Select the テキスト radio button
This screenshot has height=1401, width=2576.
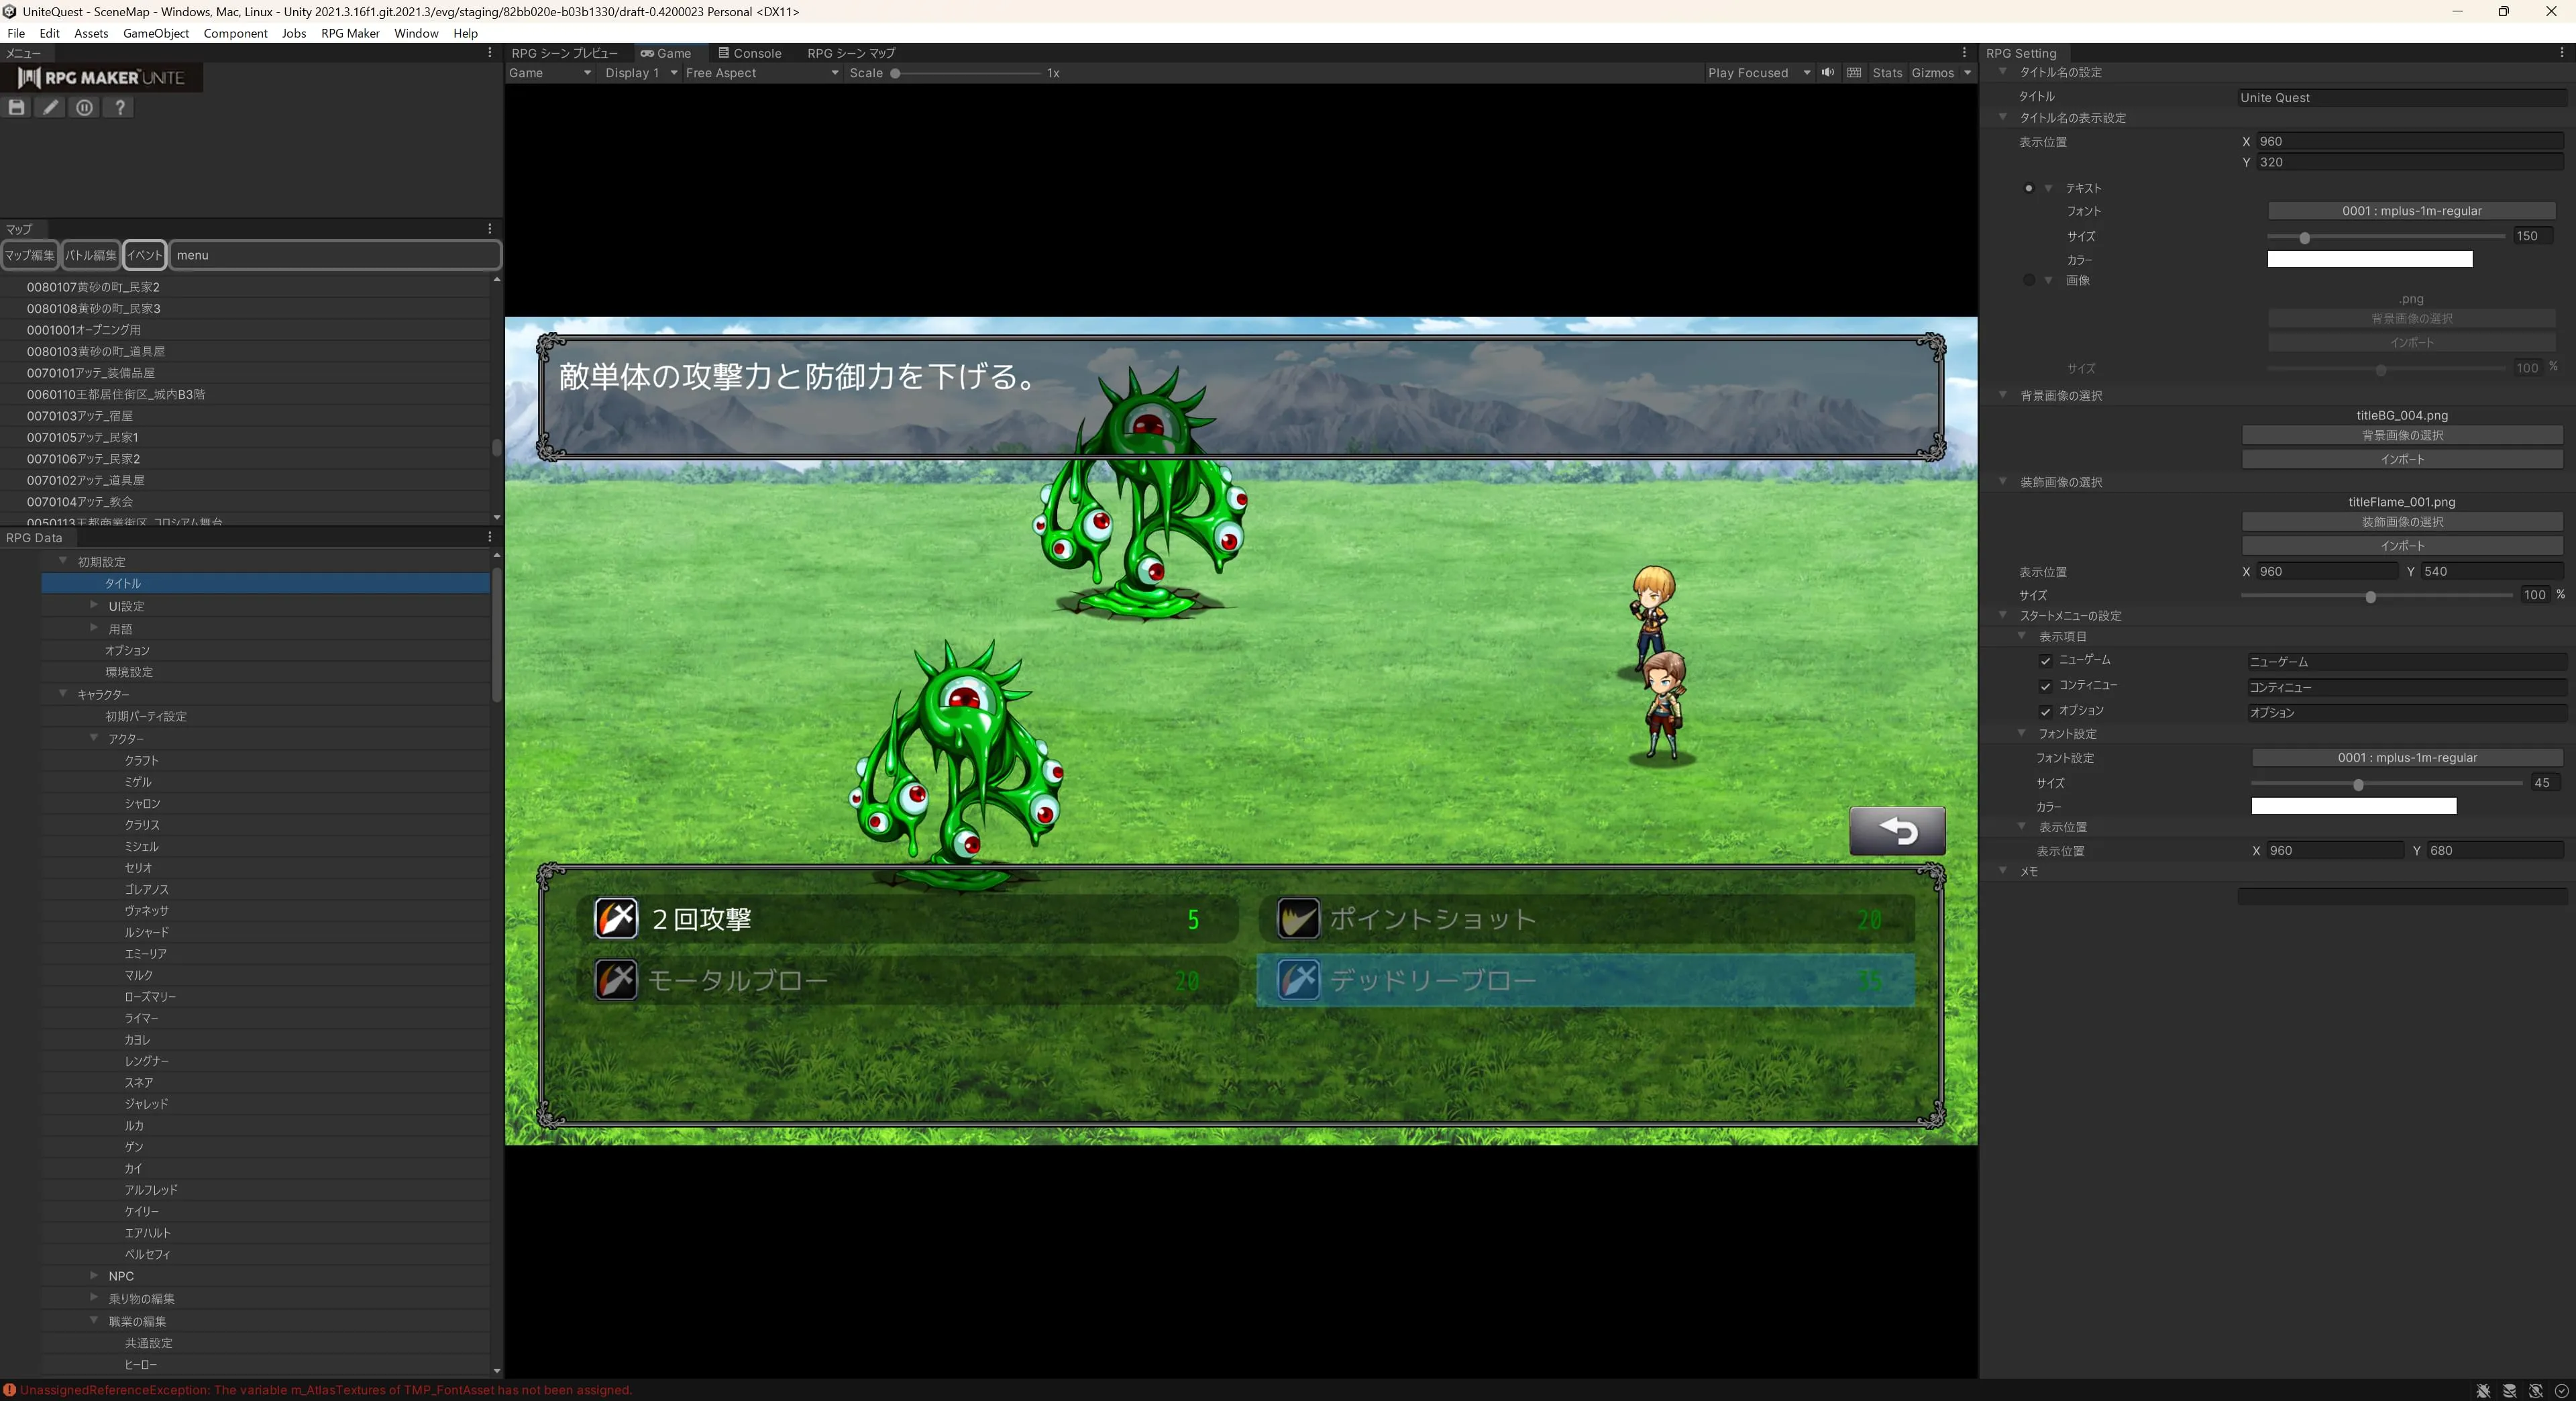[2028, 188]
